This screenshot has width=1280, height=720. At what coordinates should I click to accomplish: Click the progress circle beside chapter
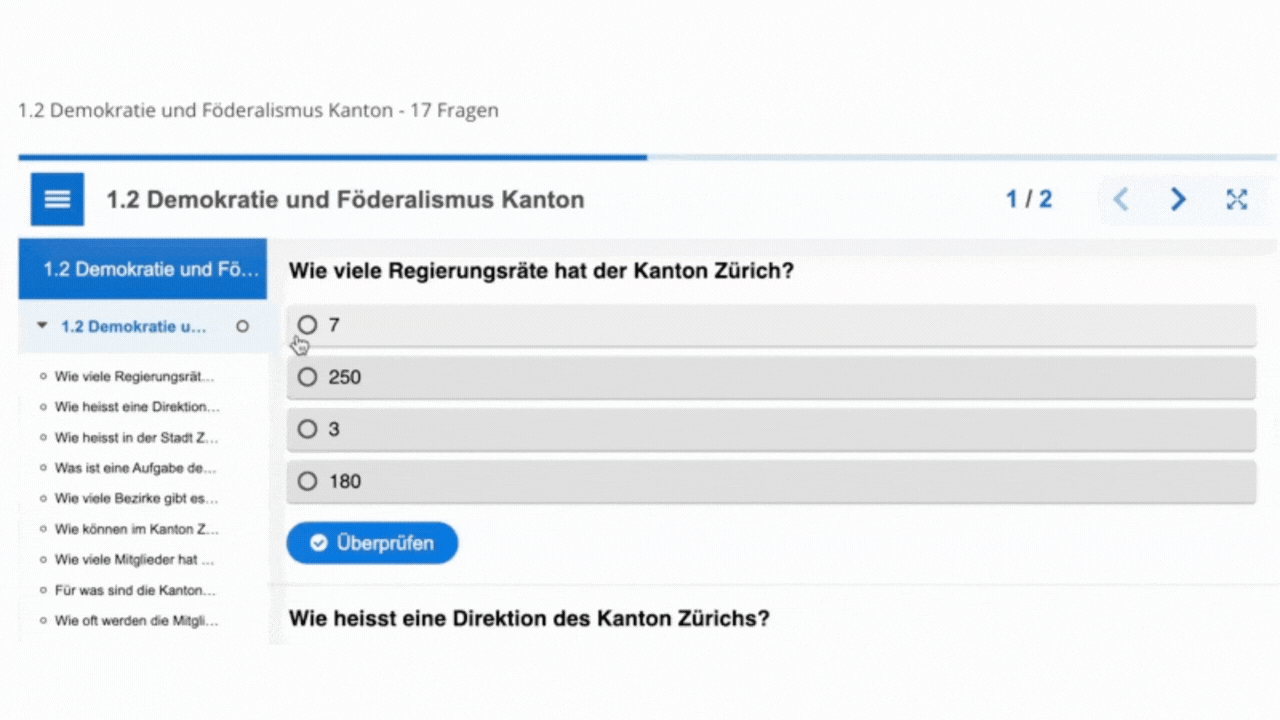(242, 326)
